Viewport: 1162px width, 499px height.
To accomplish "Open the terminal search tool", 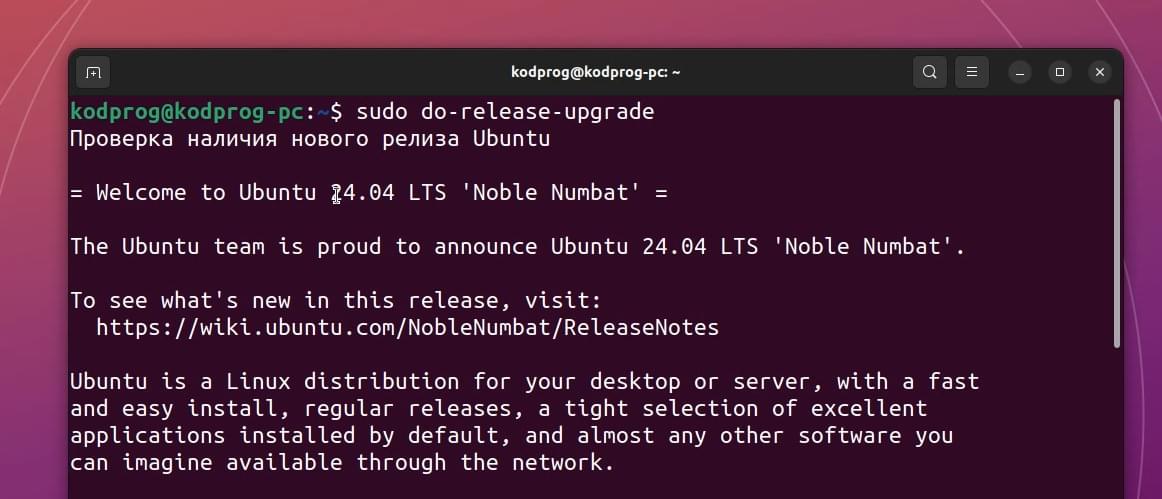I will tap(929, 72).
